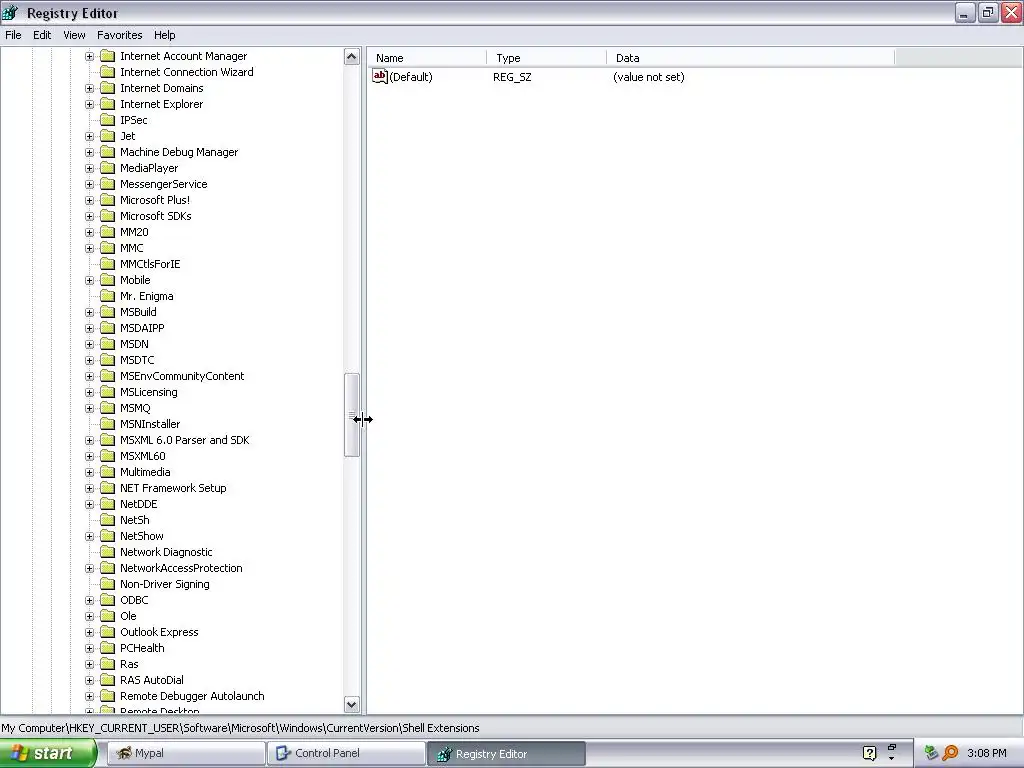Screen dimensions: 1024x768
Task: Expand the Internet Explorer key
Action: (89, 104)
